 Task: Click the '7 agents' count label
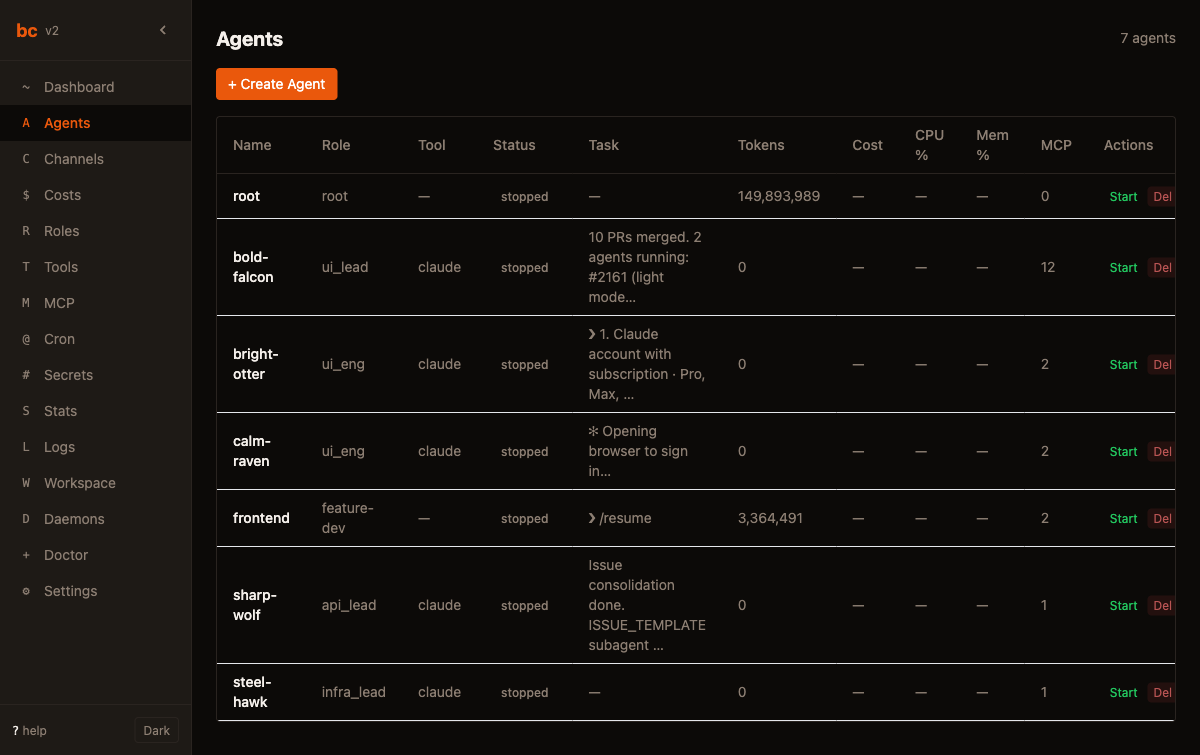tap(1148, 38)
